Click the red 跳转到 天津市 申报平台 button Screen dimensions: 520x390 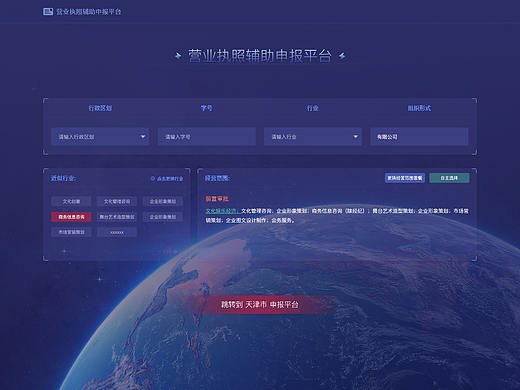[x=260, y=304]
